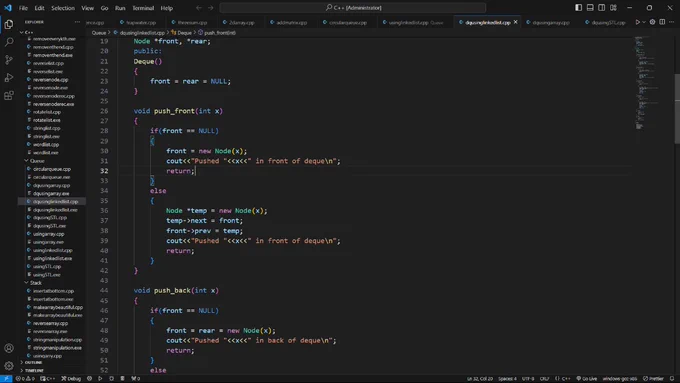Open the run button dropdown arrow
The height and width of the screenshot is (383, 680).
(x=644, y=22)
